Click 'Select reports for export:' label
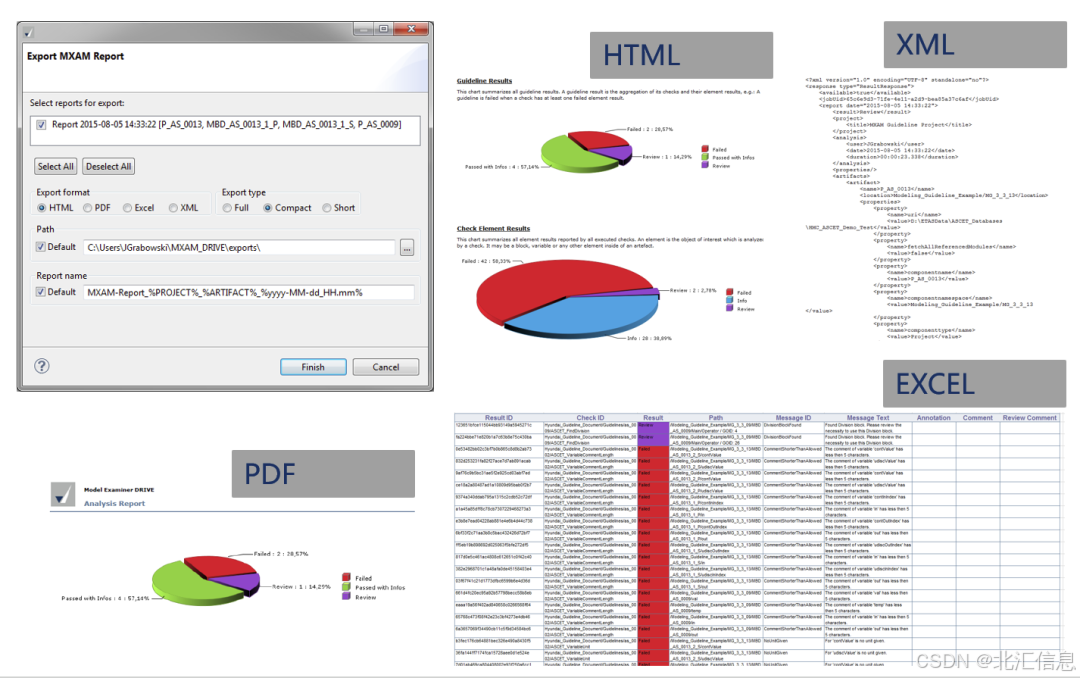This screenshot has height=678, width=1080. point(77,103)
